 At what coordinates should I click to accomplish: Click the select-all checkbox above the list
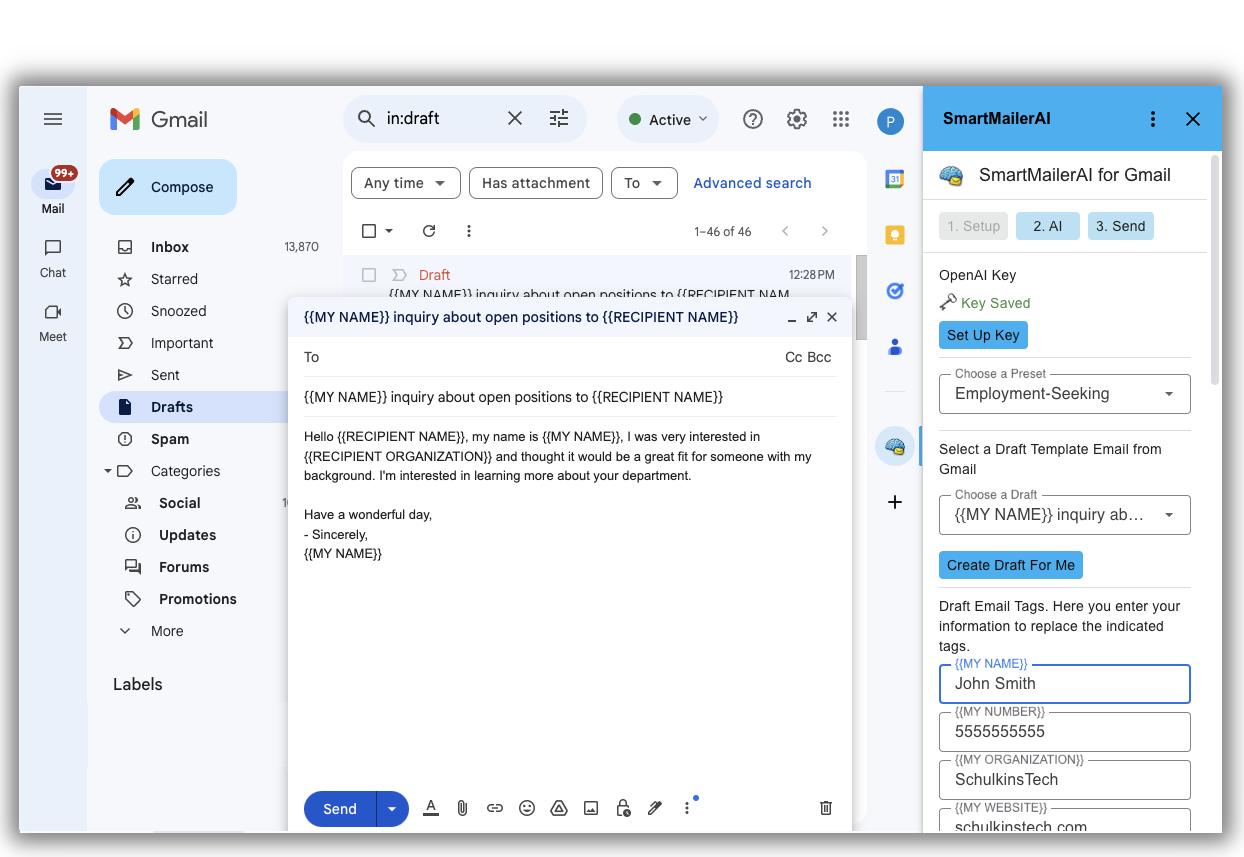tap(369, 231)
